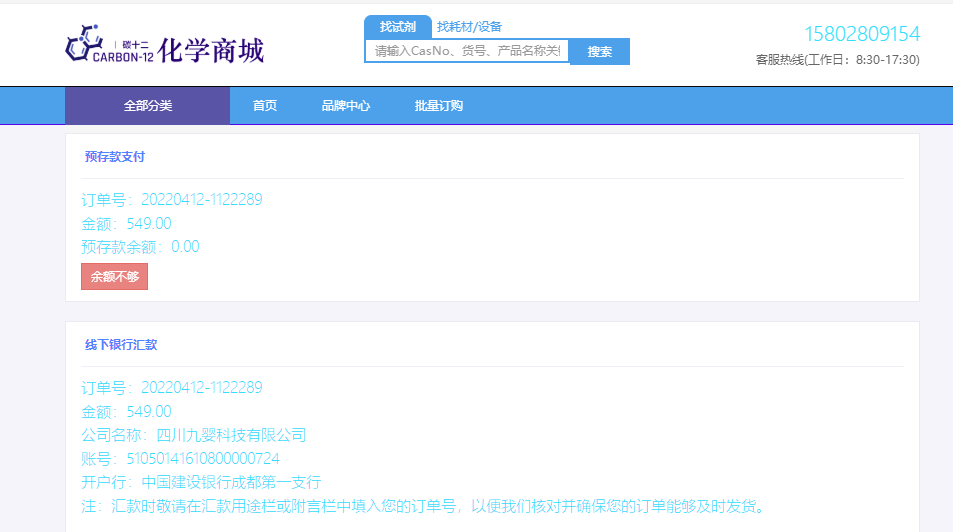Click the hotline number 15802809154
Viewport: 953px width, 532px height.
[861, 35]
